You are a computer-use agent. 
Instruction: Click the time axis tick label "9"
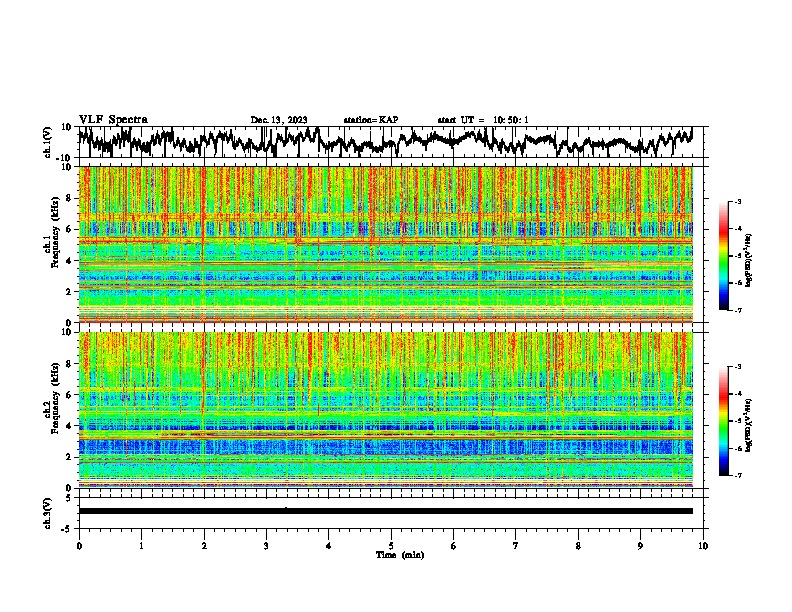point(640,546)
